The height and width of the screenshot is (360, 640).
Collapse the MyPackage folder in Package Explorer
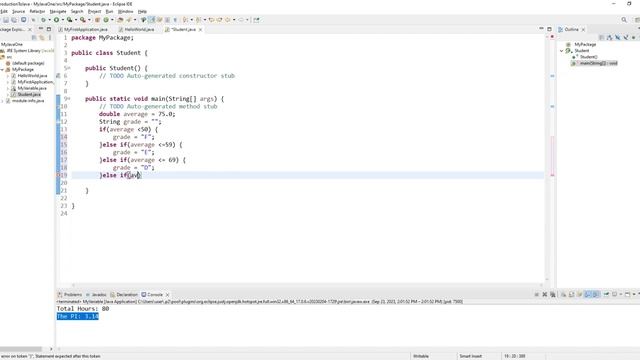(2, 69)
